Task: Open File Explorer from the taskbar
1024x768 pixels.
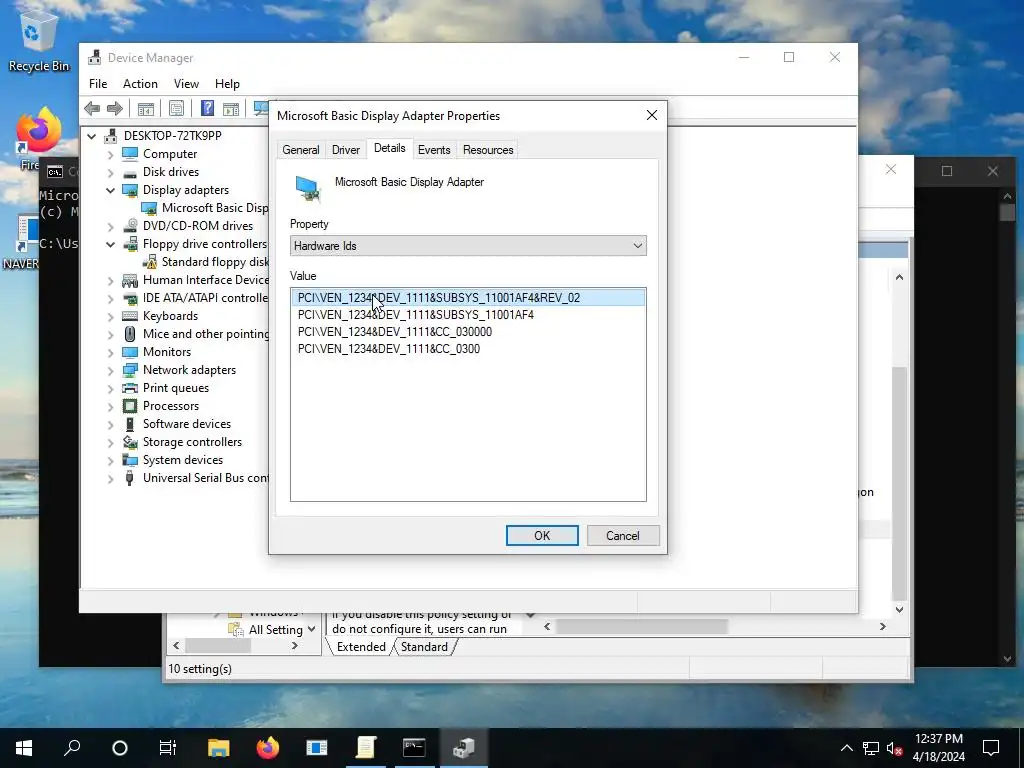Action: (x=219, y=748)
